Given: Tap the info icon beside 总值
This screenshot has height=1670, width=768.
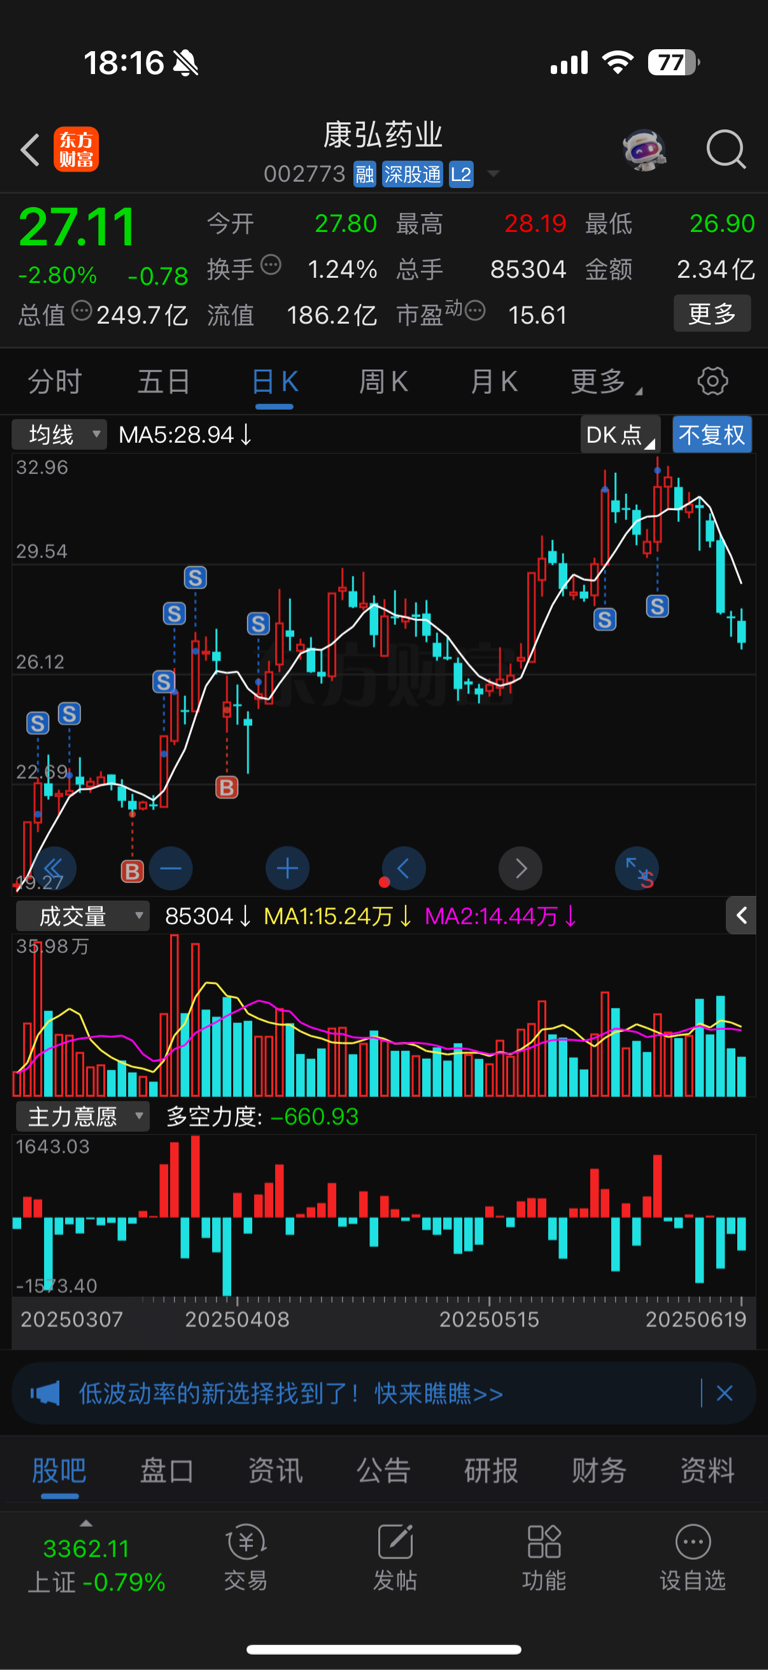Looking at the screenshot, I should tap(82, 311).
